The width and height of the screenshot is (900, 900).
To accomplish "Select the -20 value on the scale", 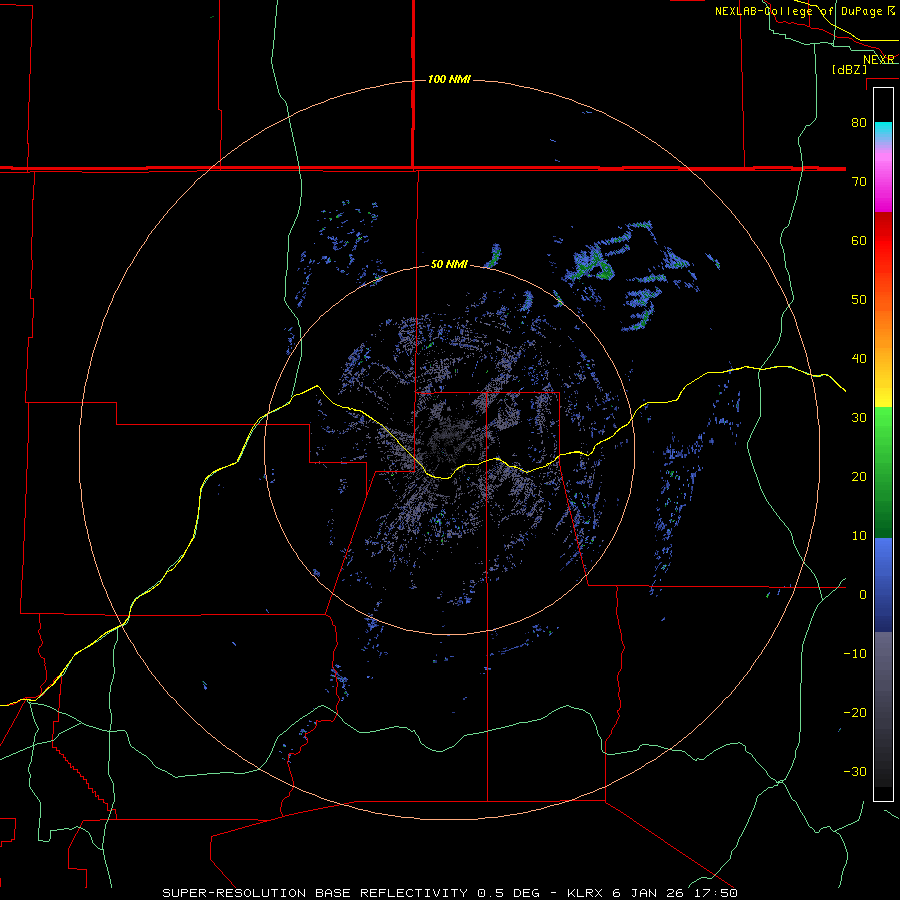I will [x=855, y=713].
